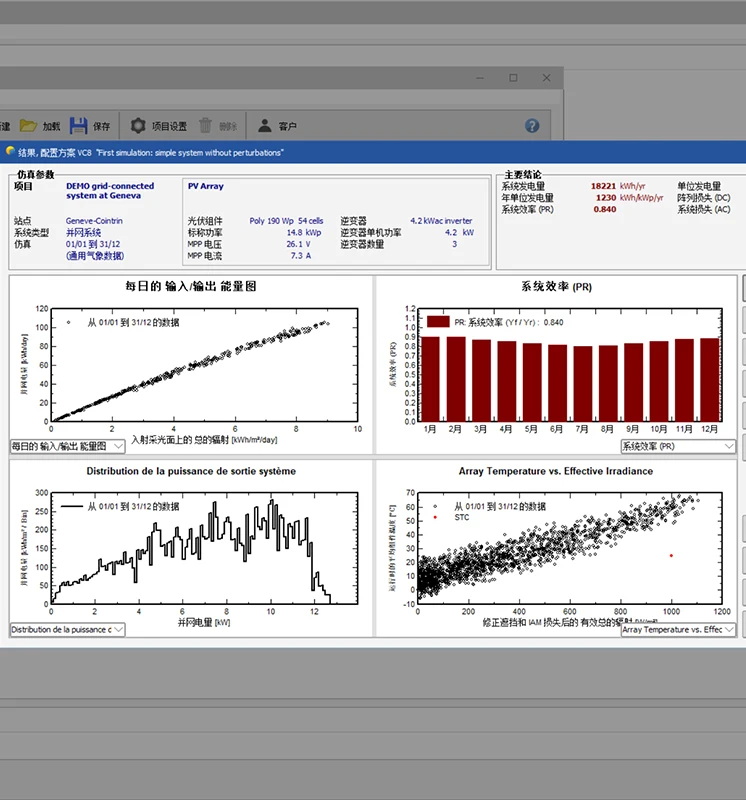Viewport: 746px width, 800px height.
Task: Click the '系统损失 (AC)' label
Action: click(704, 209)
